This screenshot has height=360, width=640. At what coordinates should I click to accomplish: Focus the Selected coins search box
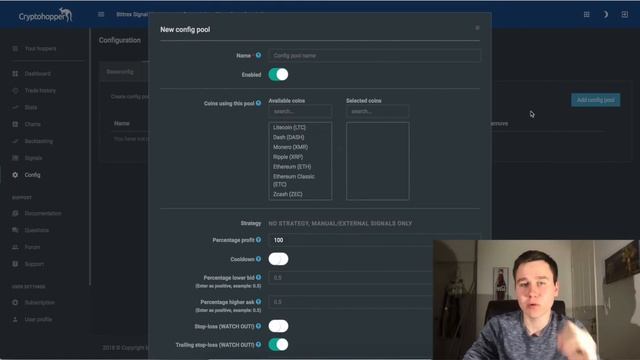(378, 111)
